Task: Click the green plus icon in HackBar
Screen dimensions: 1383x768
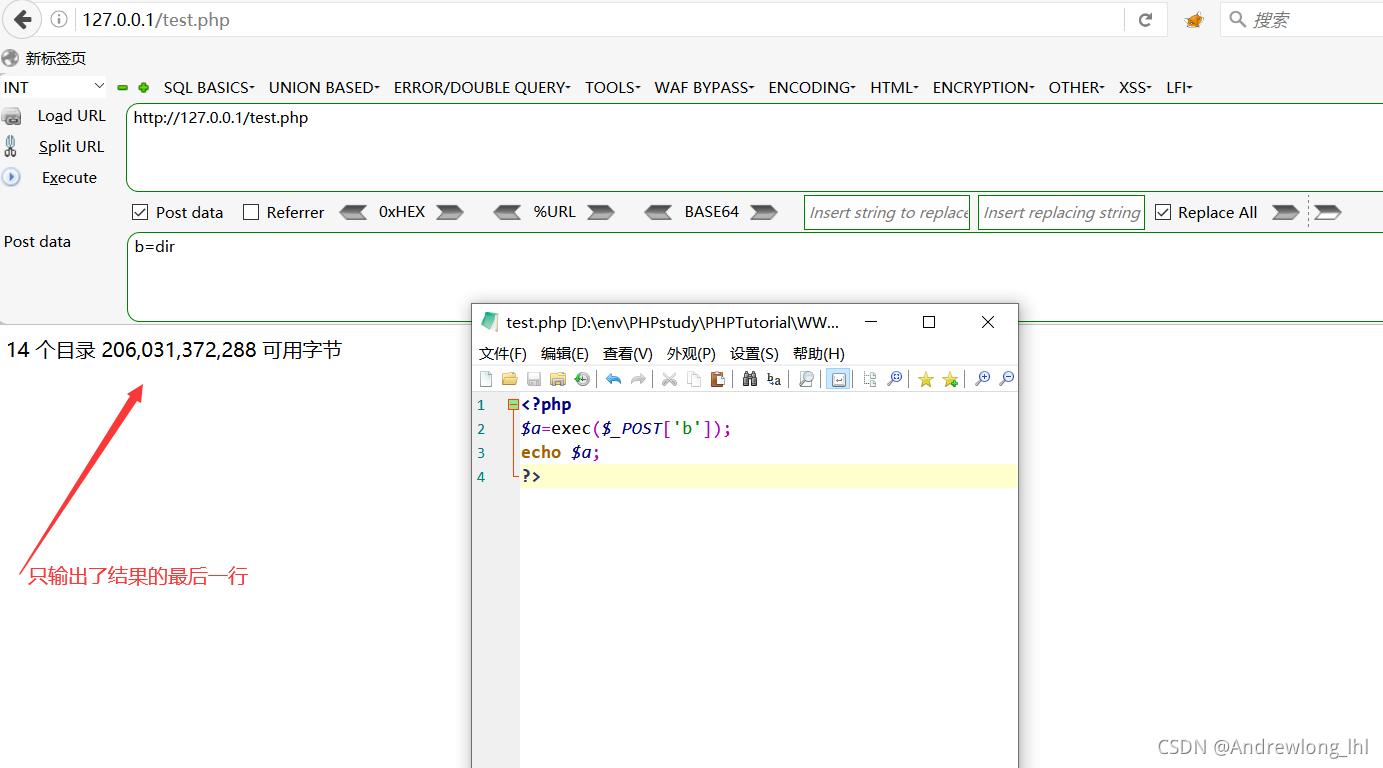Action: click(144, 88)
